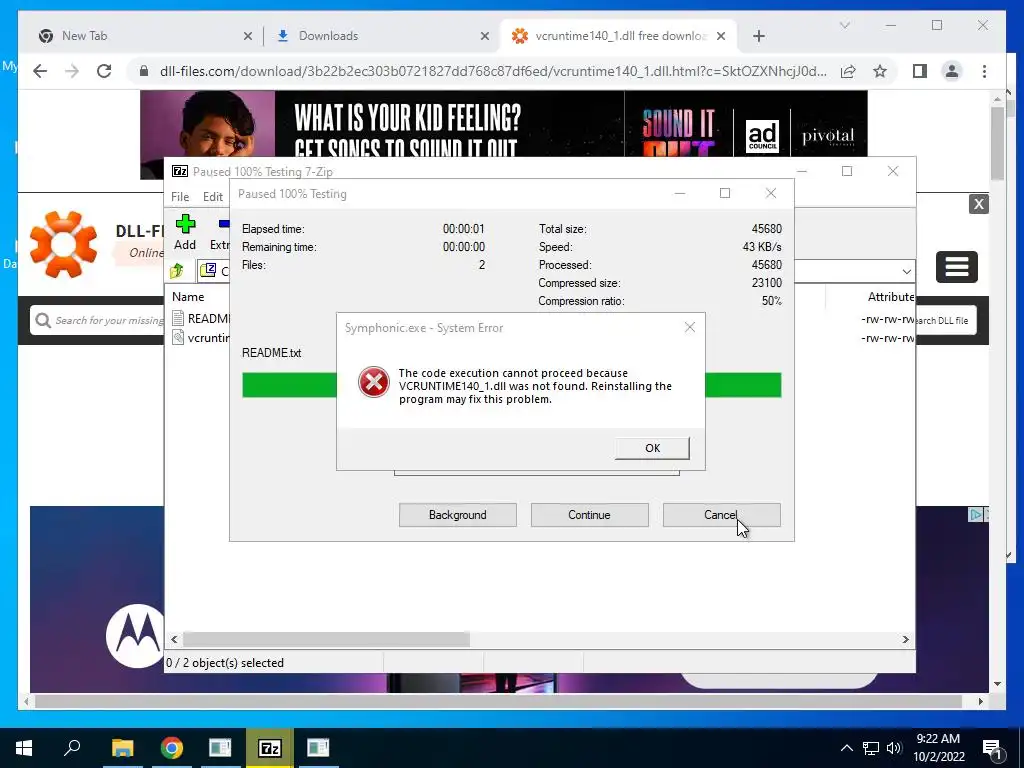Screen dimensions: 1024x768
Task: Click the site lock icon in address bar
Action: point(144,71)
